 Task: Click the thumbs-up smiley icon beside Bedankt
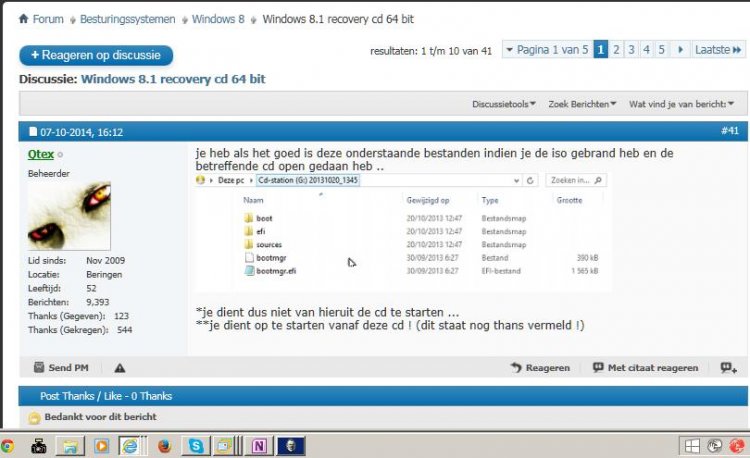[34, 418]
